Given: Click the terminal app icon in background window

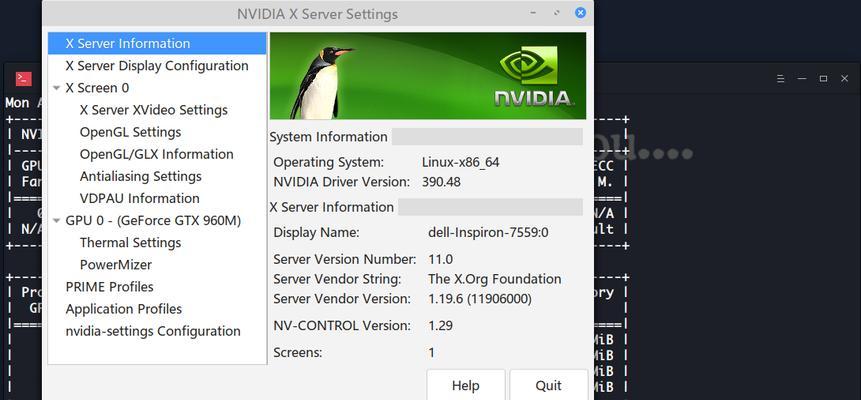Looking at the screenshot, I should click(24, 79).
